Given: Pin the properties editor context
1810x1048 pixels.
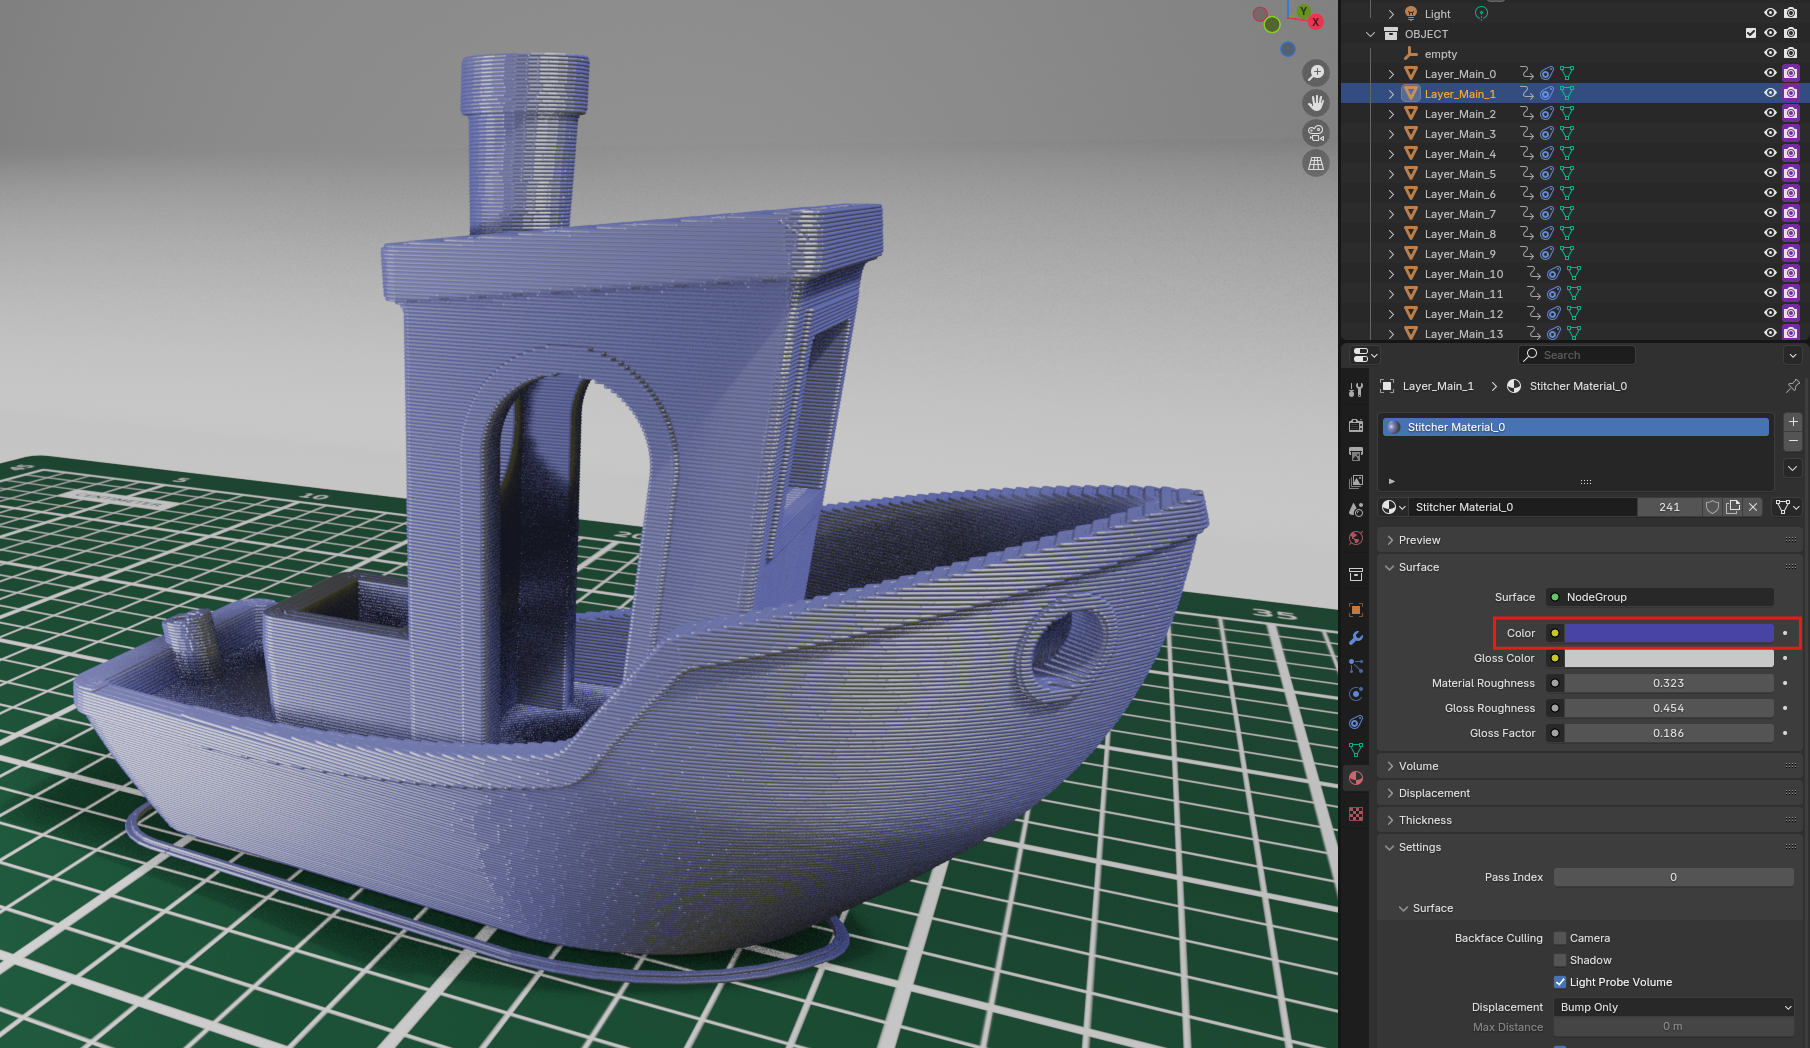Looking at the screenshot, I should point(1792,386).
